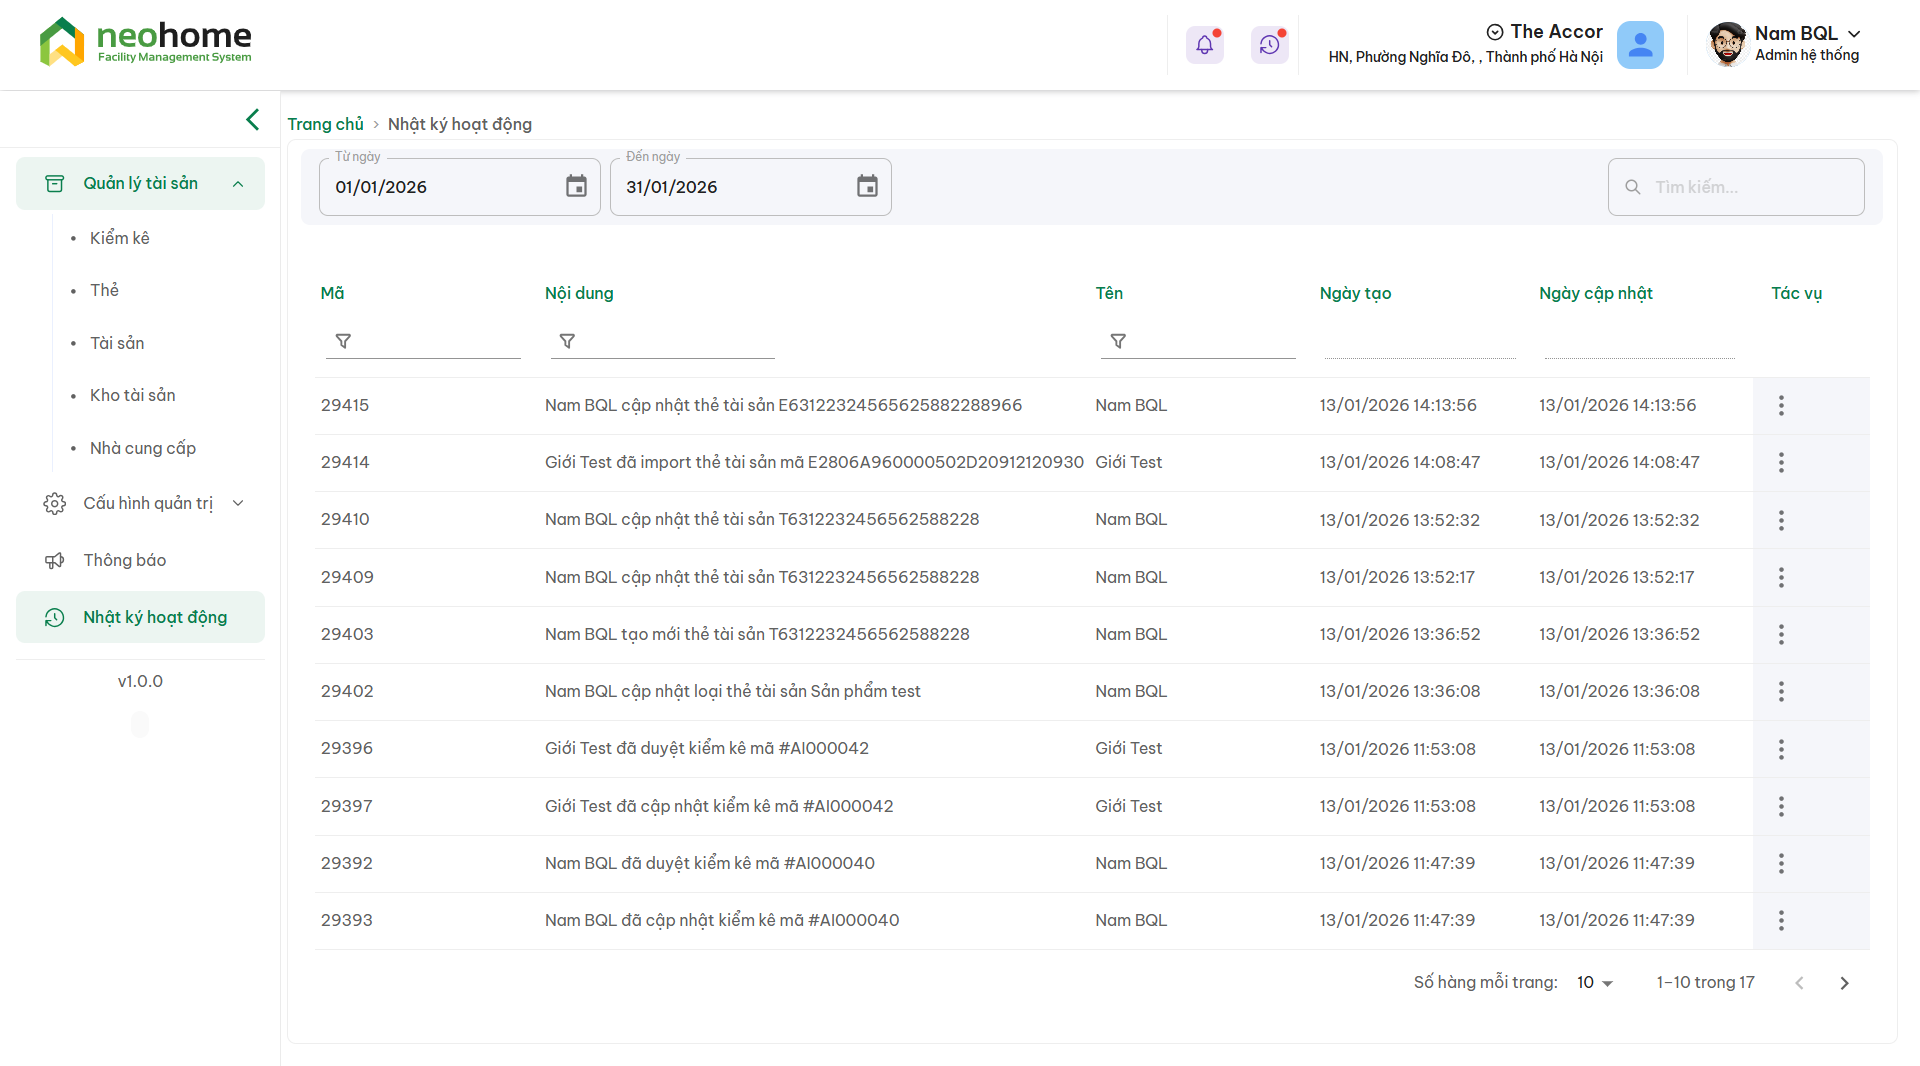Collapse the sidebar with the left arrow
This screenshot has height=1066, width=1920.
[x=253, y=120]
